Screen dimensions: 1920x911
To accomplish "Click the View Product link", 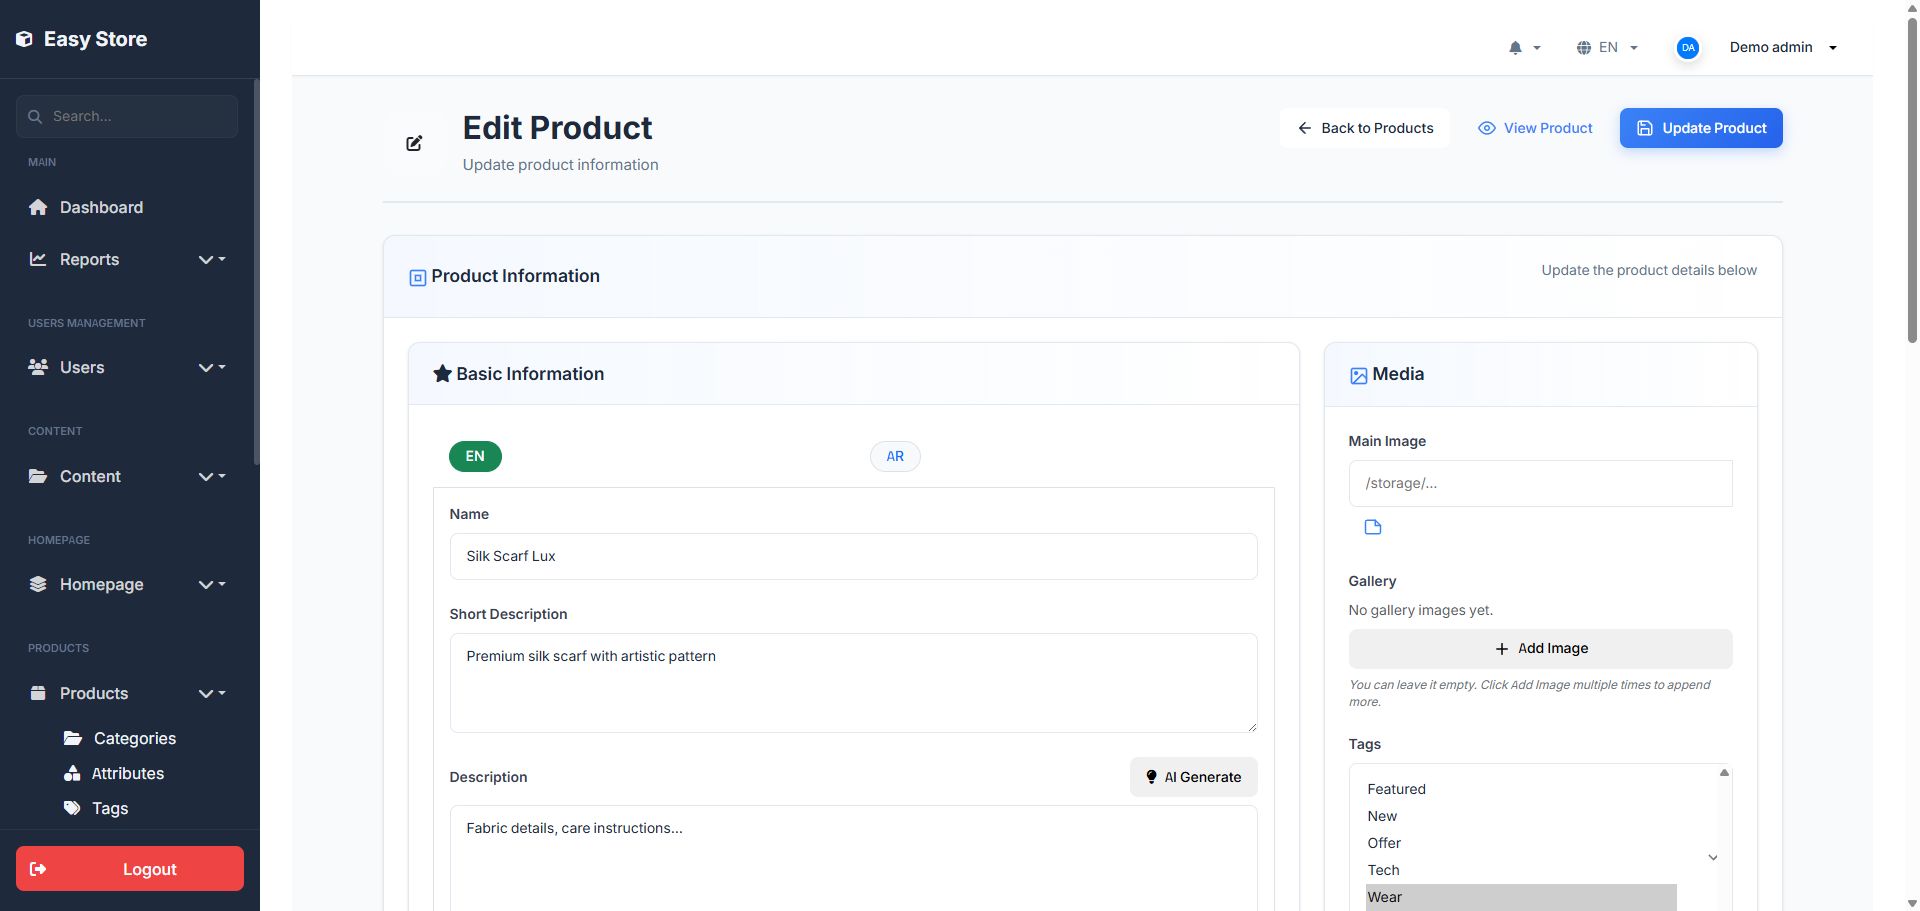I will point(1535,128).
